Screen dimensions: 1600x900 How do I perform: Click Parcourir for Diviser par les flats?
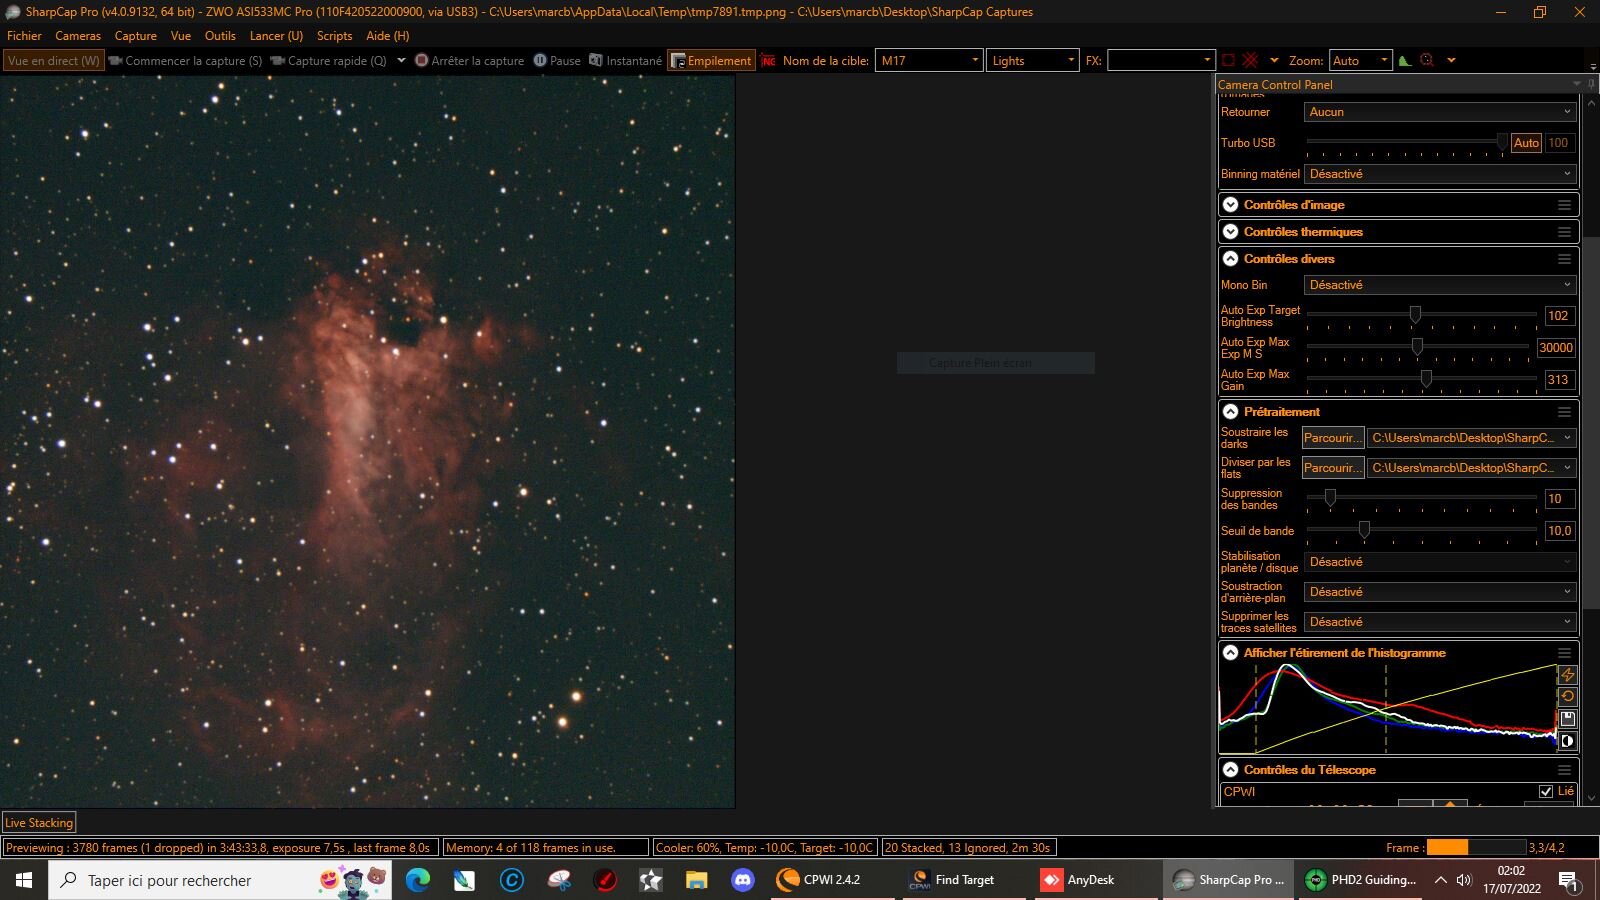click(x=1333, y=468)
